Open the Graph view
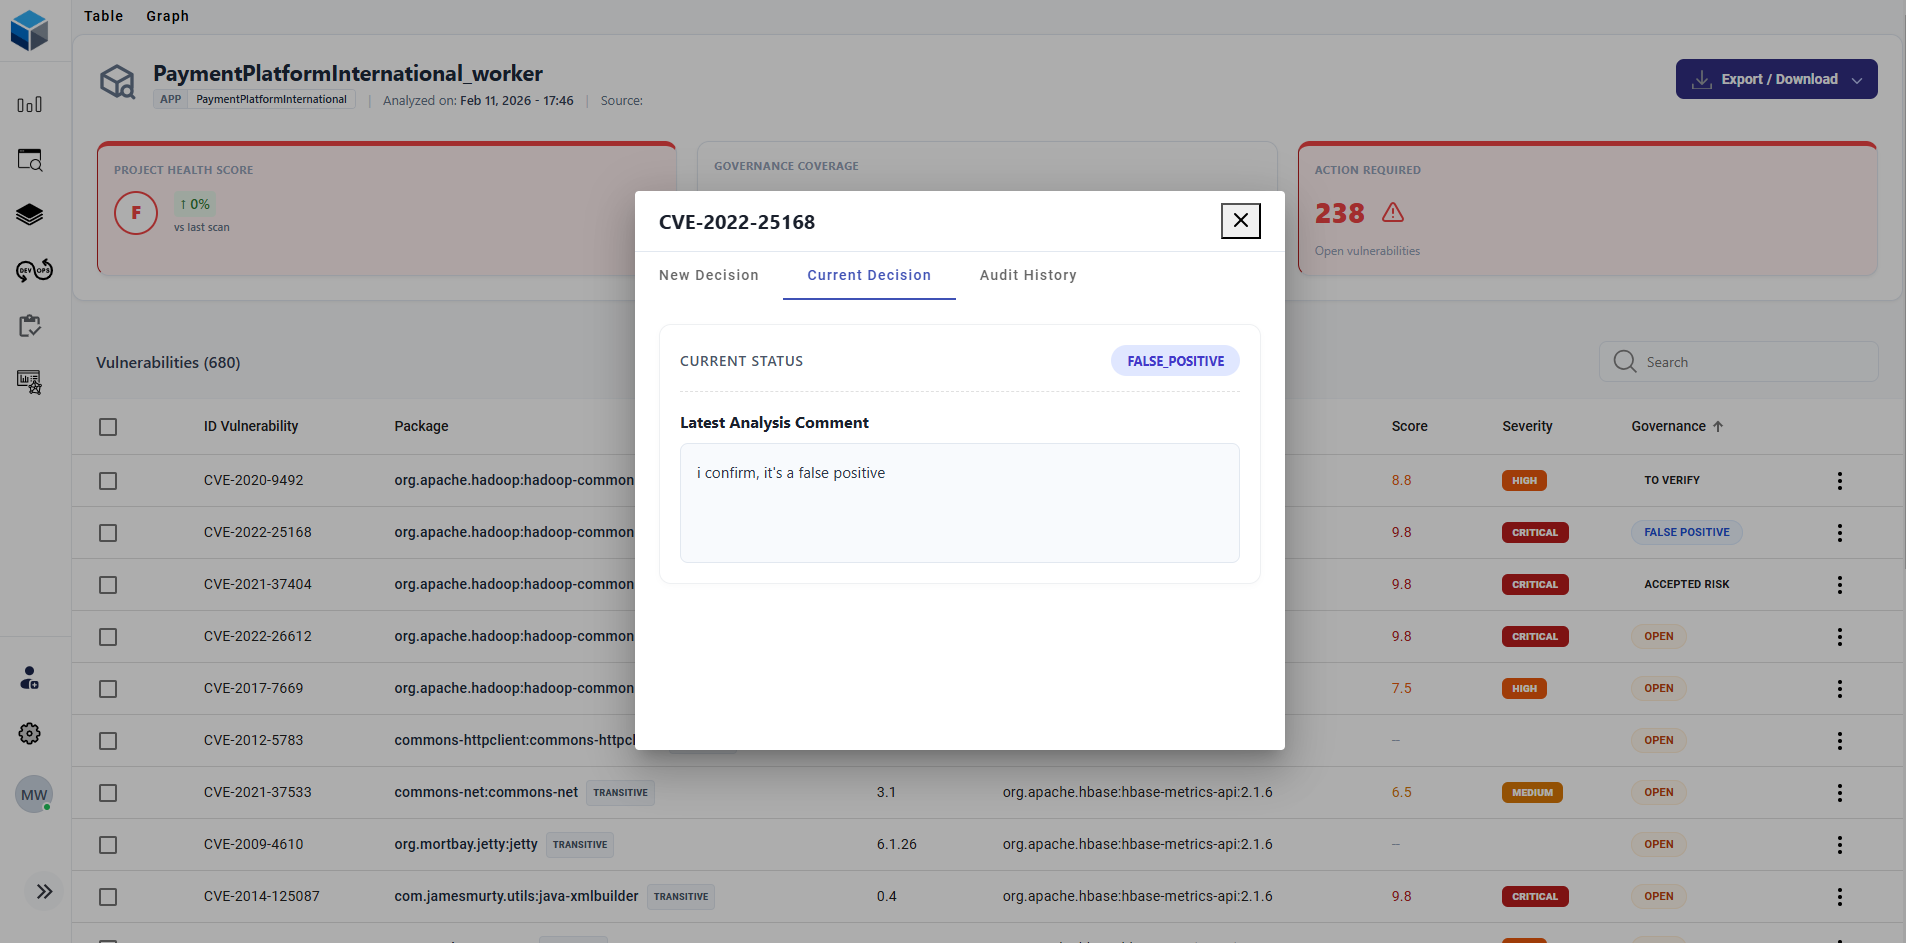The height and width of the screenshot is (943, 1906). point(167,16)
